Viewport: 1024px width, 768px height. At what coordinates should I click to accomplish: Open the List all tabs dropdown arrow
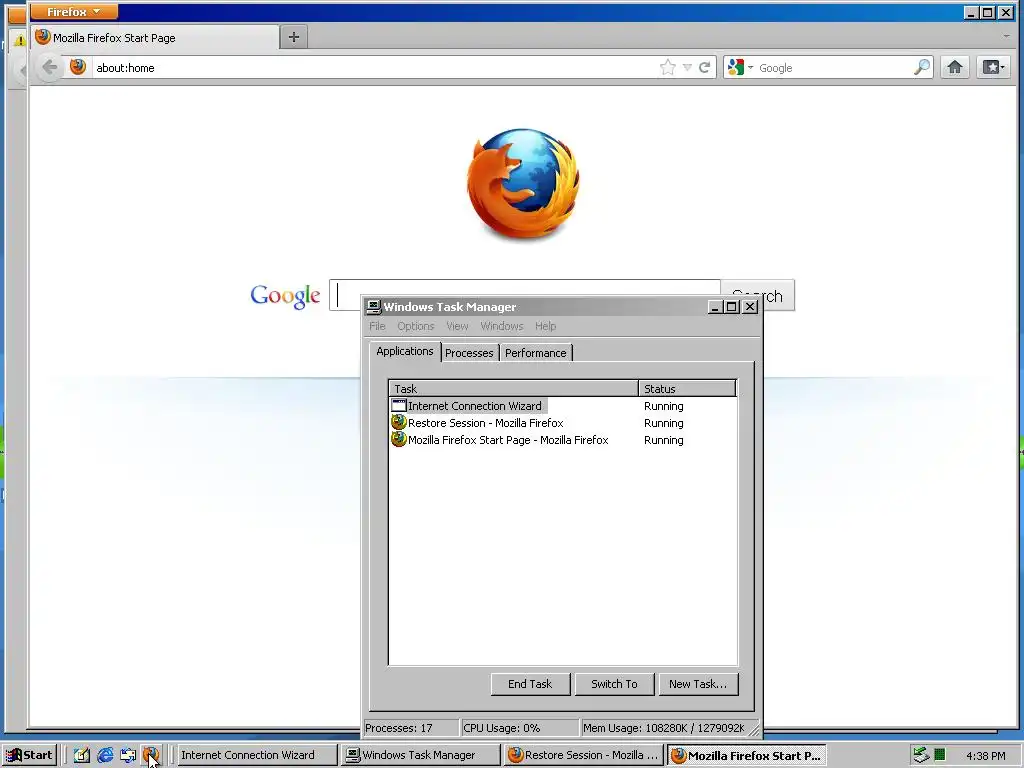click(1006, 37)
